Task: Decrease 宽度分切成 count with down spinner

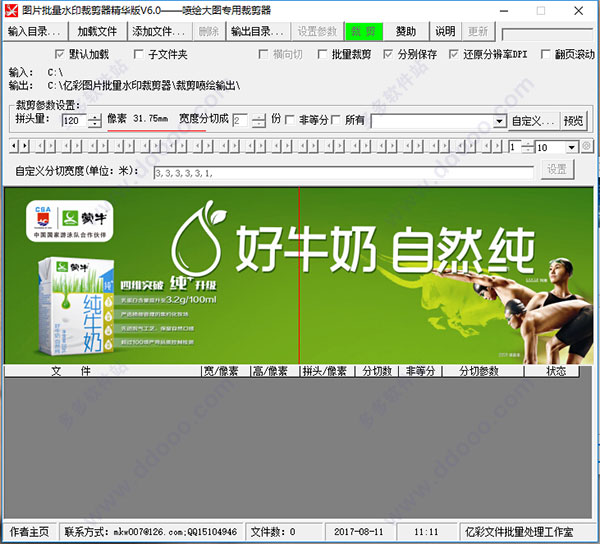Action: point(259,124)
